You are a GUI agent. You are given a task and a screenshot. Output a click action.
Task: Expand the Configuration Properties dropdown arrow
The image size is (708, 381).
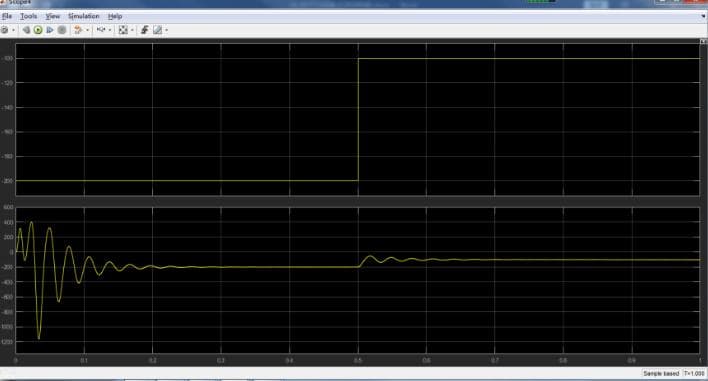click(x=13, y=30)
